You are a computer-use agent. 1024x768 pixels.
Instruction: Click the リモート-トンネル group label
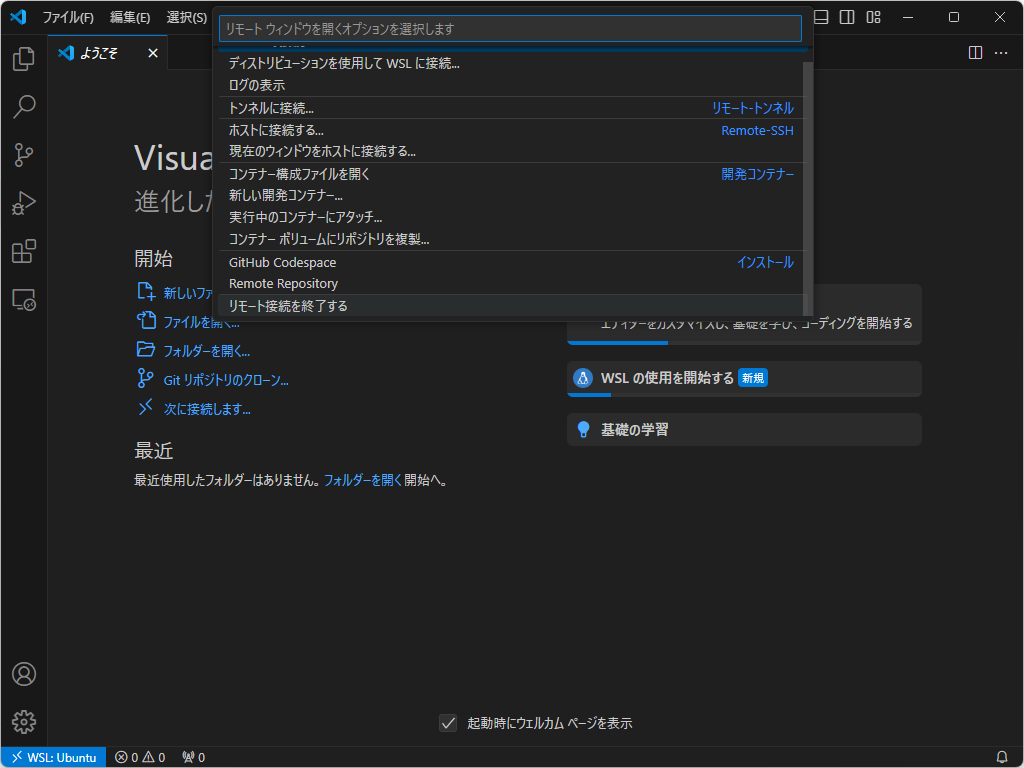(752, 108)
